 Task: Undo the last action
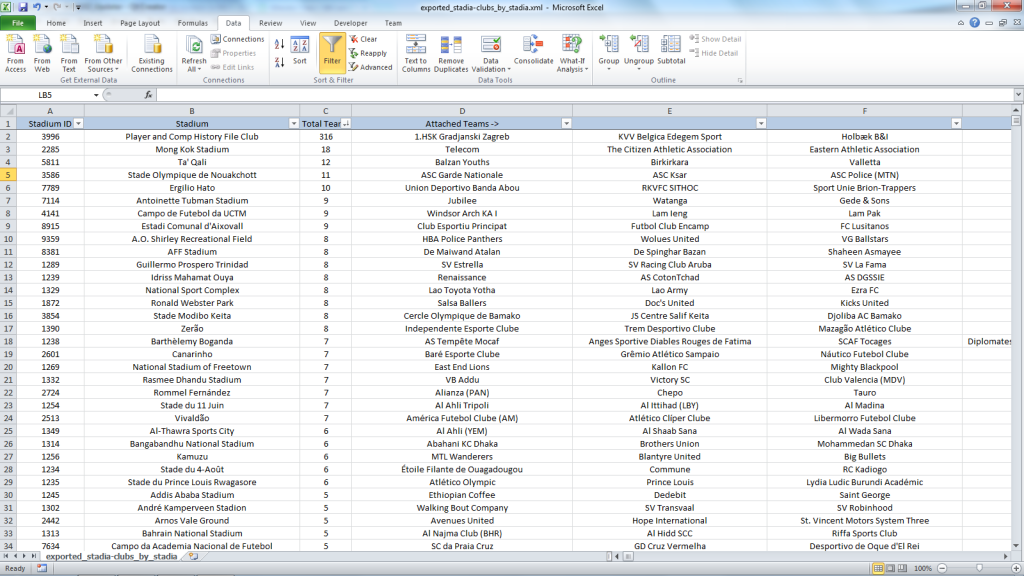point(37,7)
